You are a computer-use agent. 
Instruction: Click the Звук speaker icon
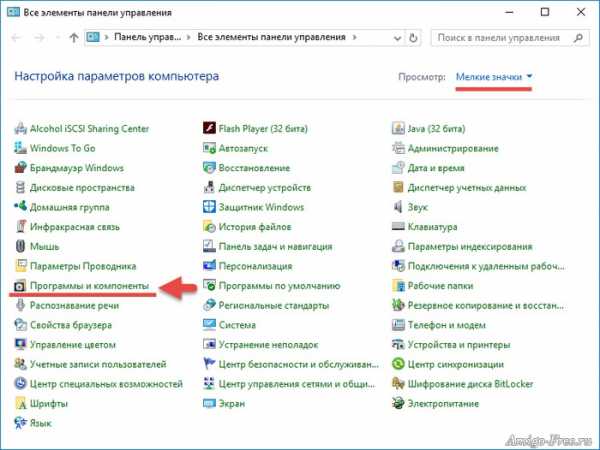tap(398, 207)
